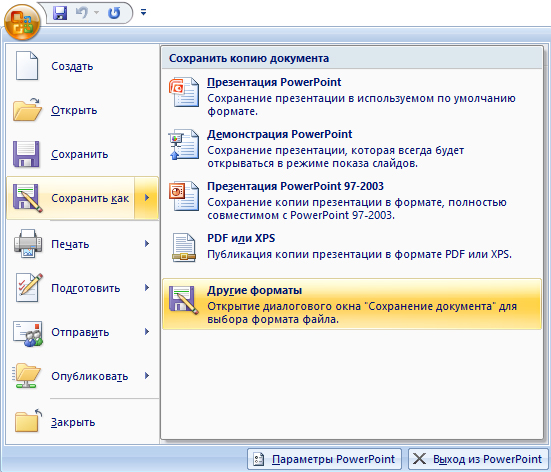Click the Undo arrow in quick access toolbar
The image size is (551, 472).
pyautogui.click(x=82, y=13)
